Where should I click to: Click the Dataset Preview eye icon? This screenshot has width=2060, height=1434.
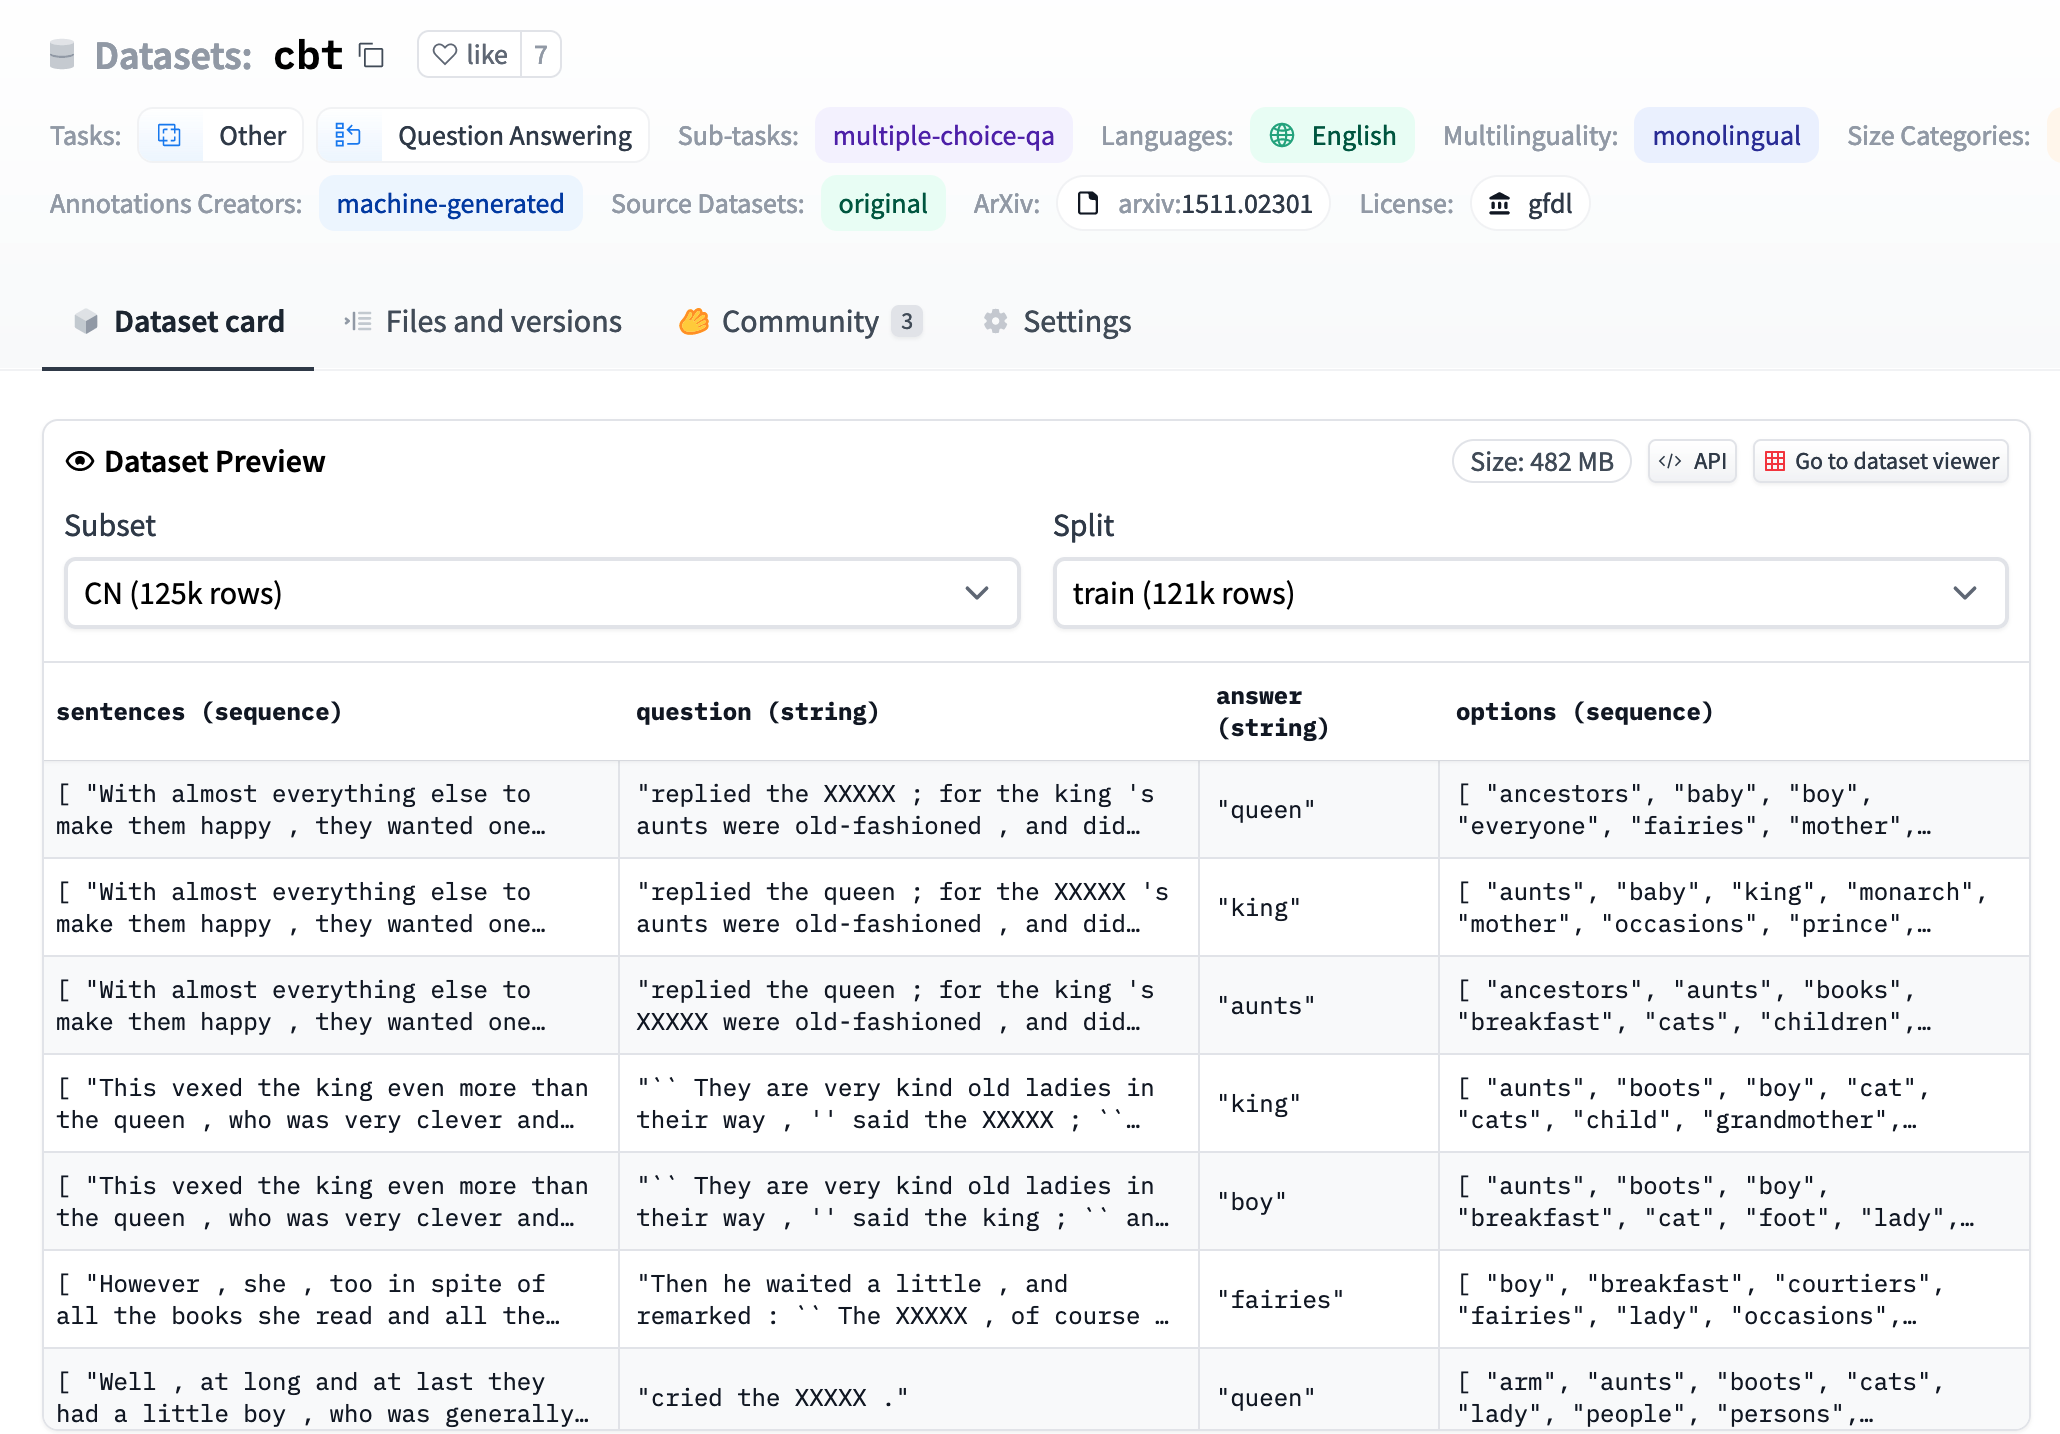coord(79,461)
